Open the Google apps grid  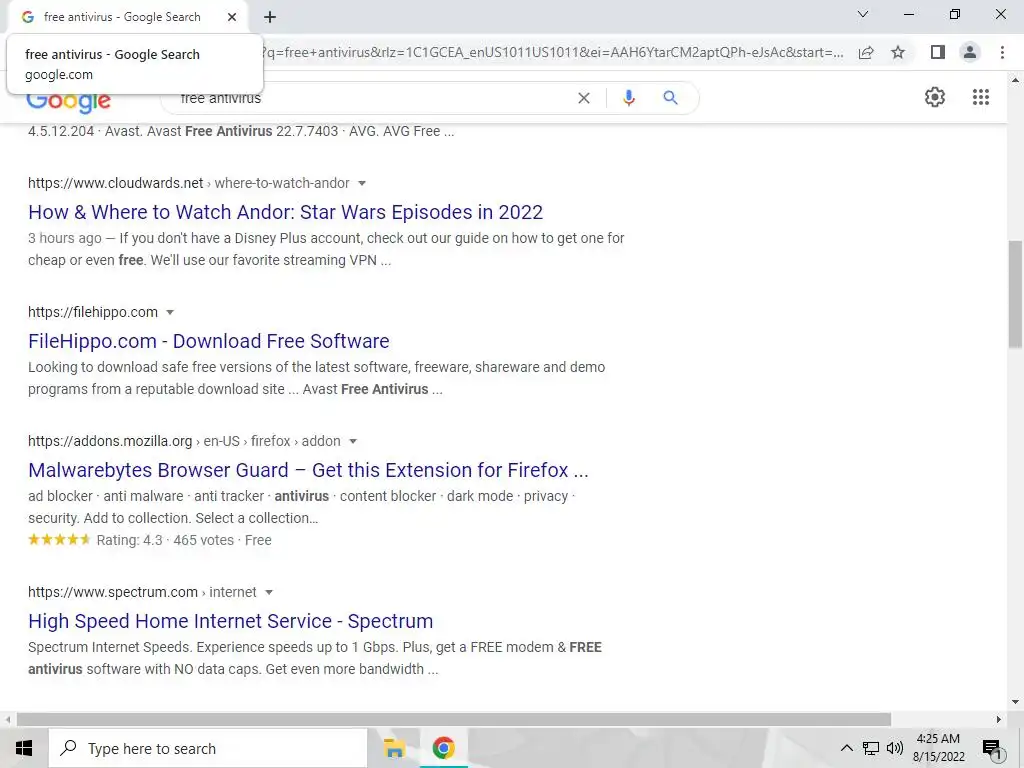[980, 97]
